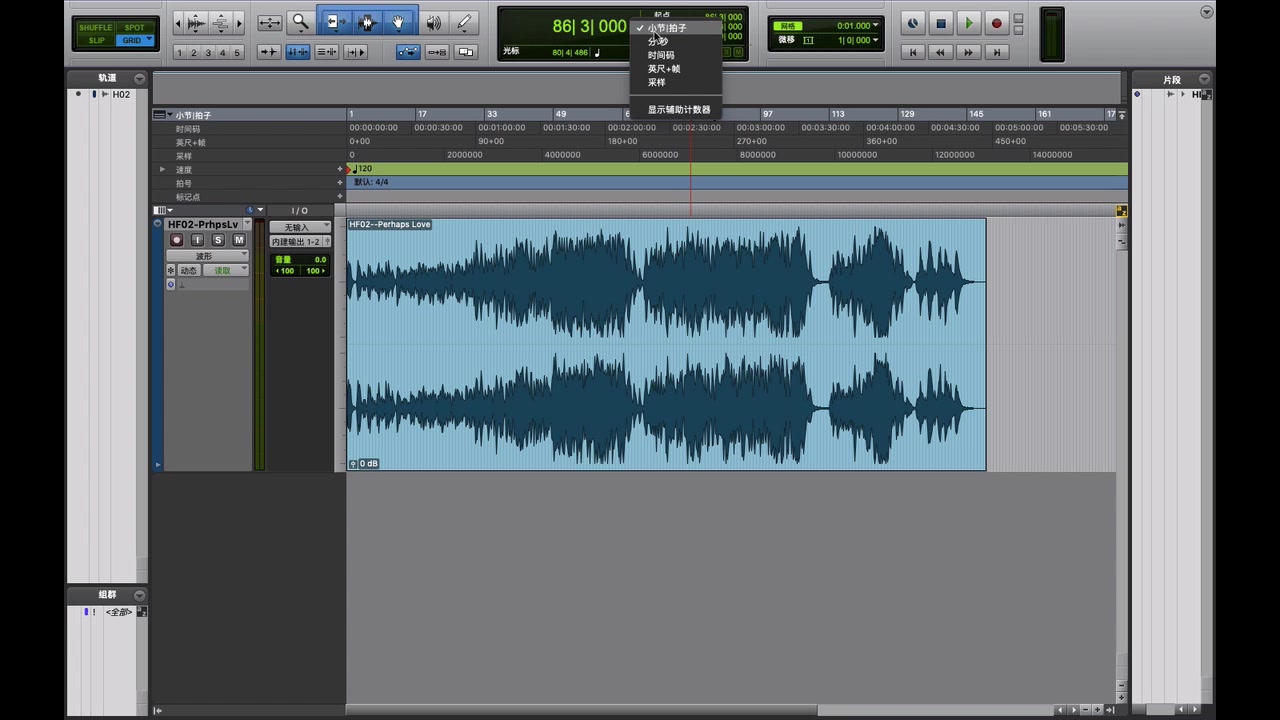Image resolution: width=1280 pixels, height=720 pixels.
Task: Open toolbar options menu arrow
Action: 1206,12
